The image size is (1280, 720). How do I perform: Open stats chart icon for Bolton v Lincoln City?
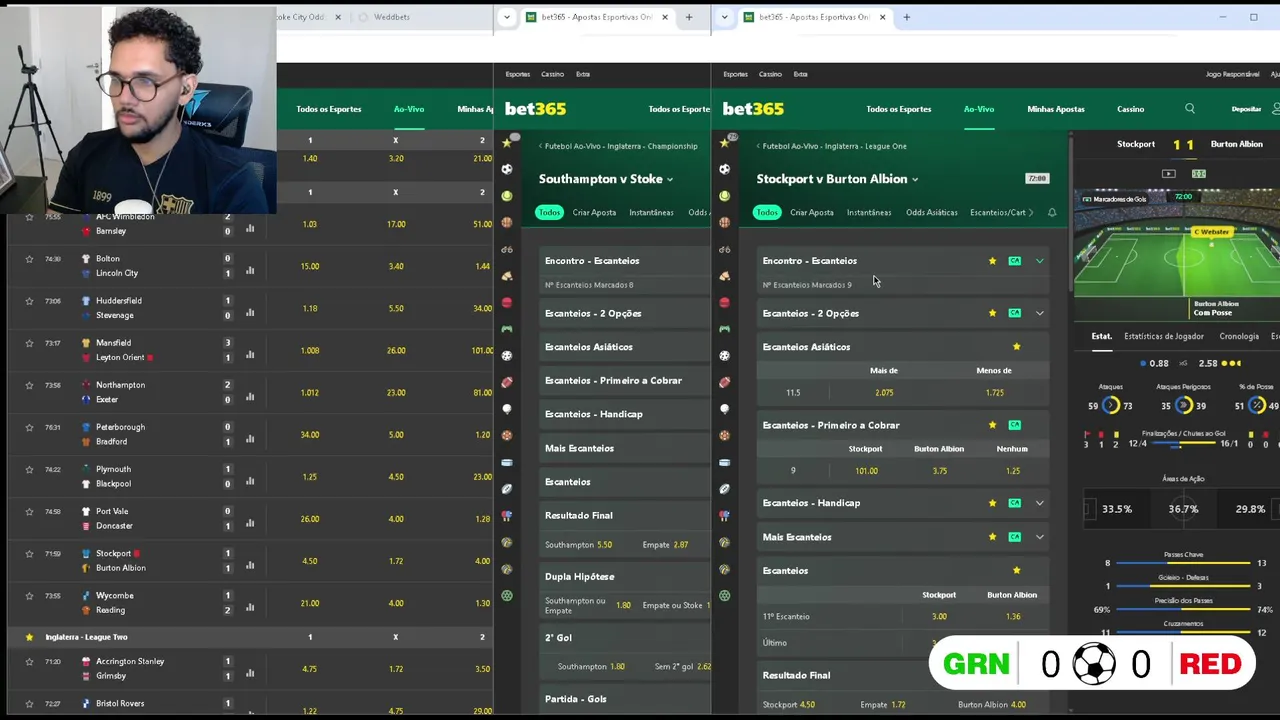[250, 270]
